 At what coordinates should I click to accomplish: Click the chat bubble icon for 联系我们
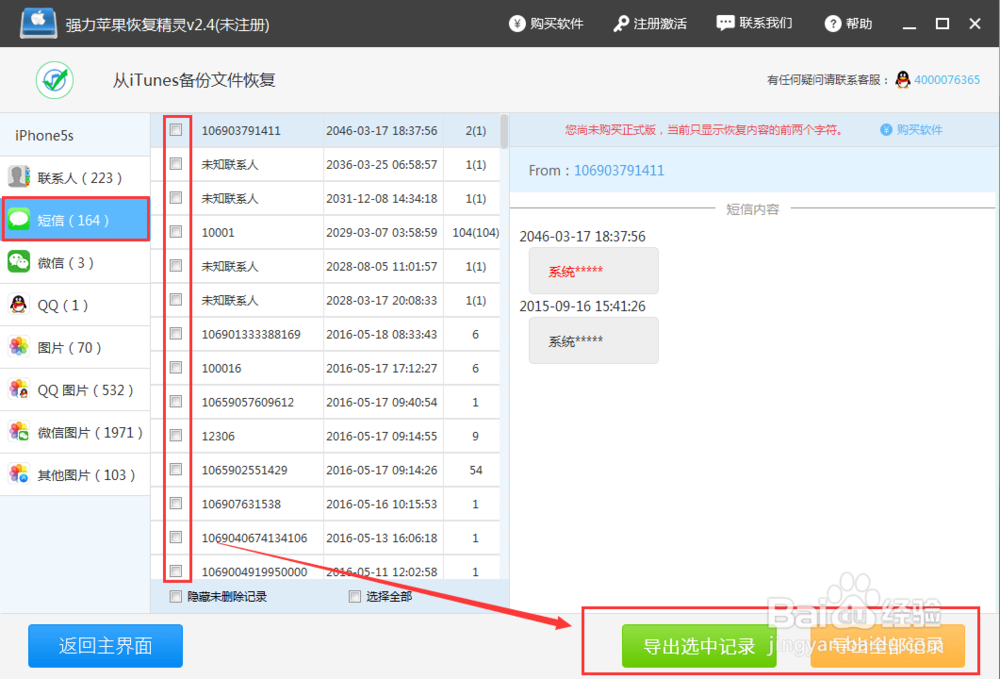point(725,24)
